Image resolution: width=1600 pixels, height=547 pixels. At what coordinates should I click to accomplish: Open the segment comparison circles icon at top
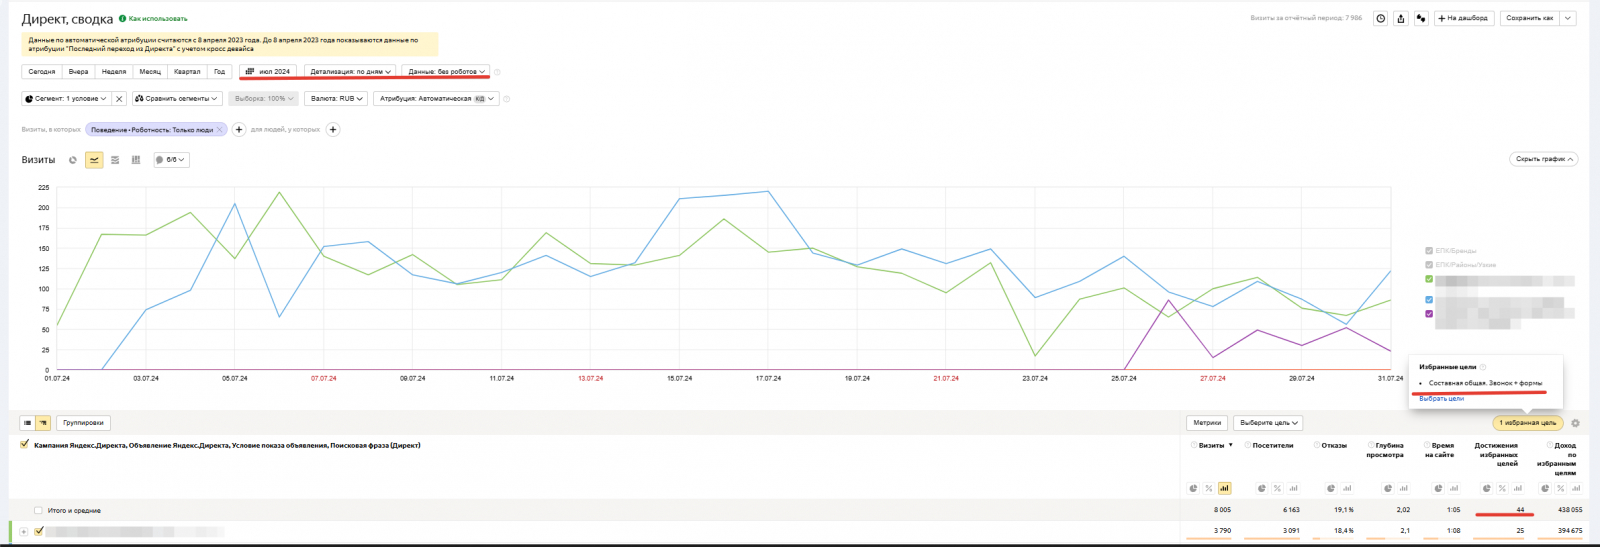1421,18
